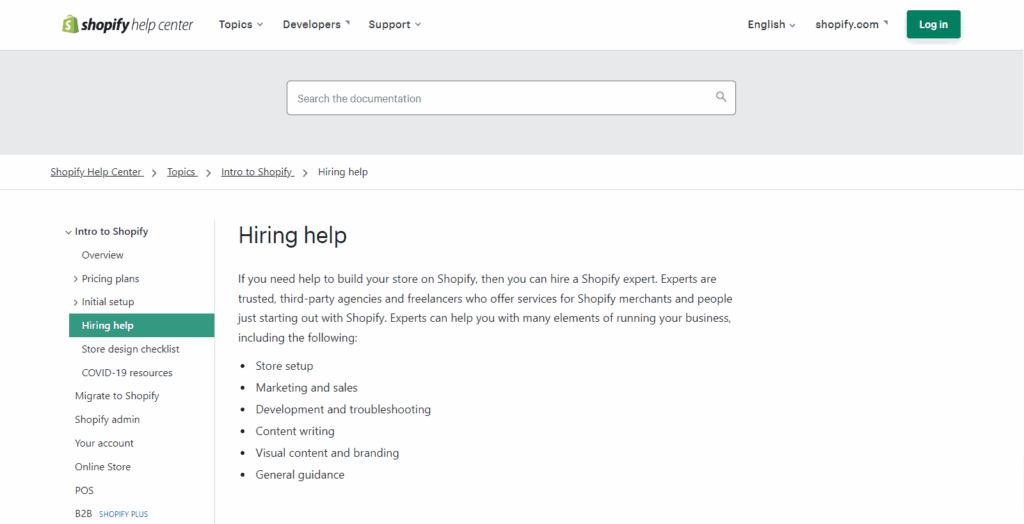Click the Log in button
1024x524 pixels.
point(933,25)
